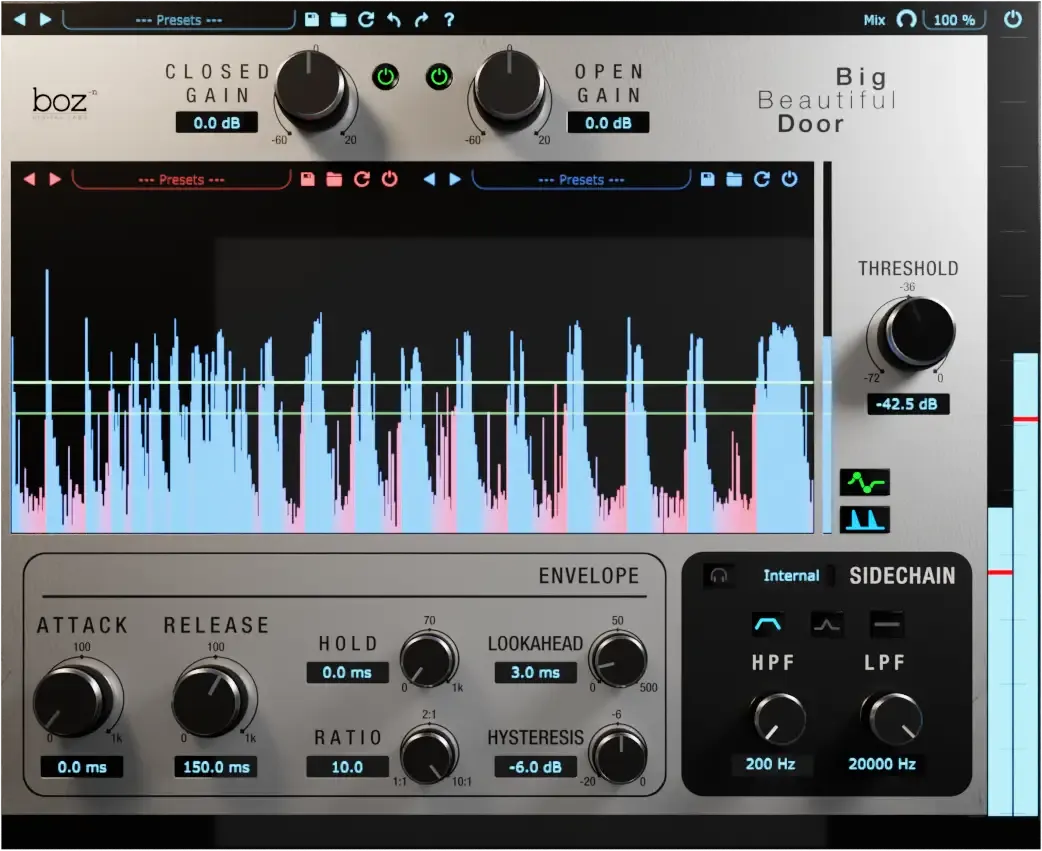1042x851 pixels.
Task: Click the Release 150.0 ms value
Action: tap(216, 767)
